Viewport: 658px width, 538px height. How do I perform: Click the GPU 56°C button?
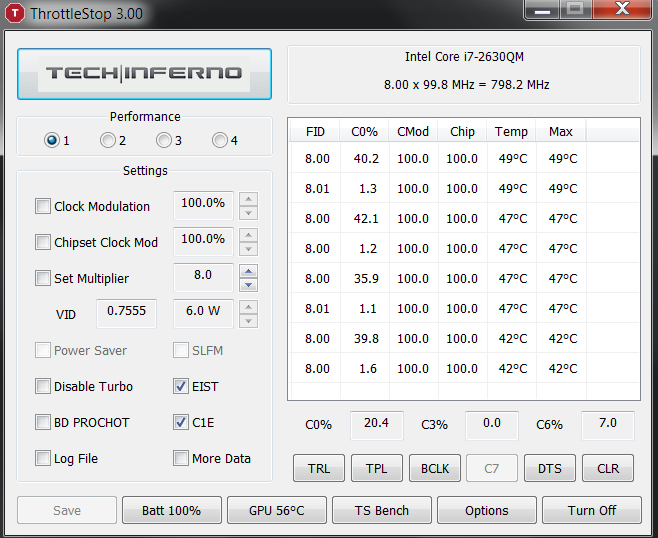point(277,510)
